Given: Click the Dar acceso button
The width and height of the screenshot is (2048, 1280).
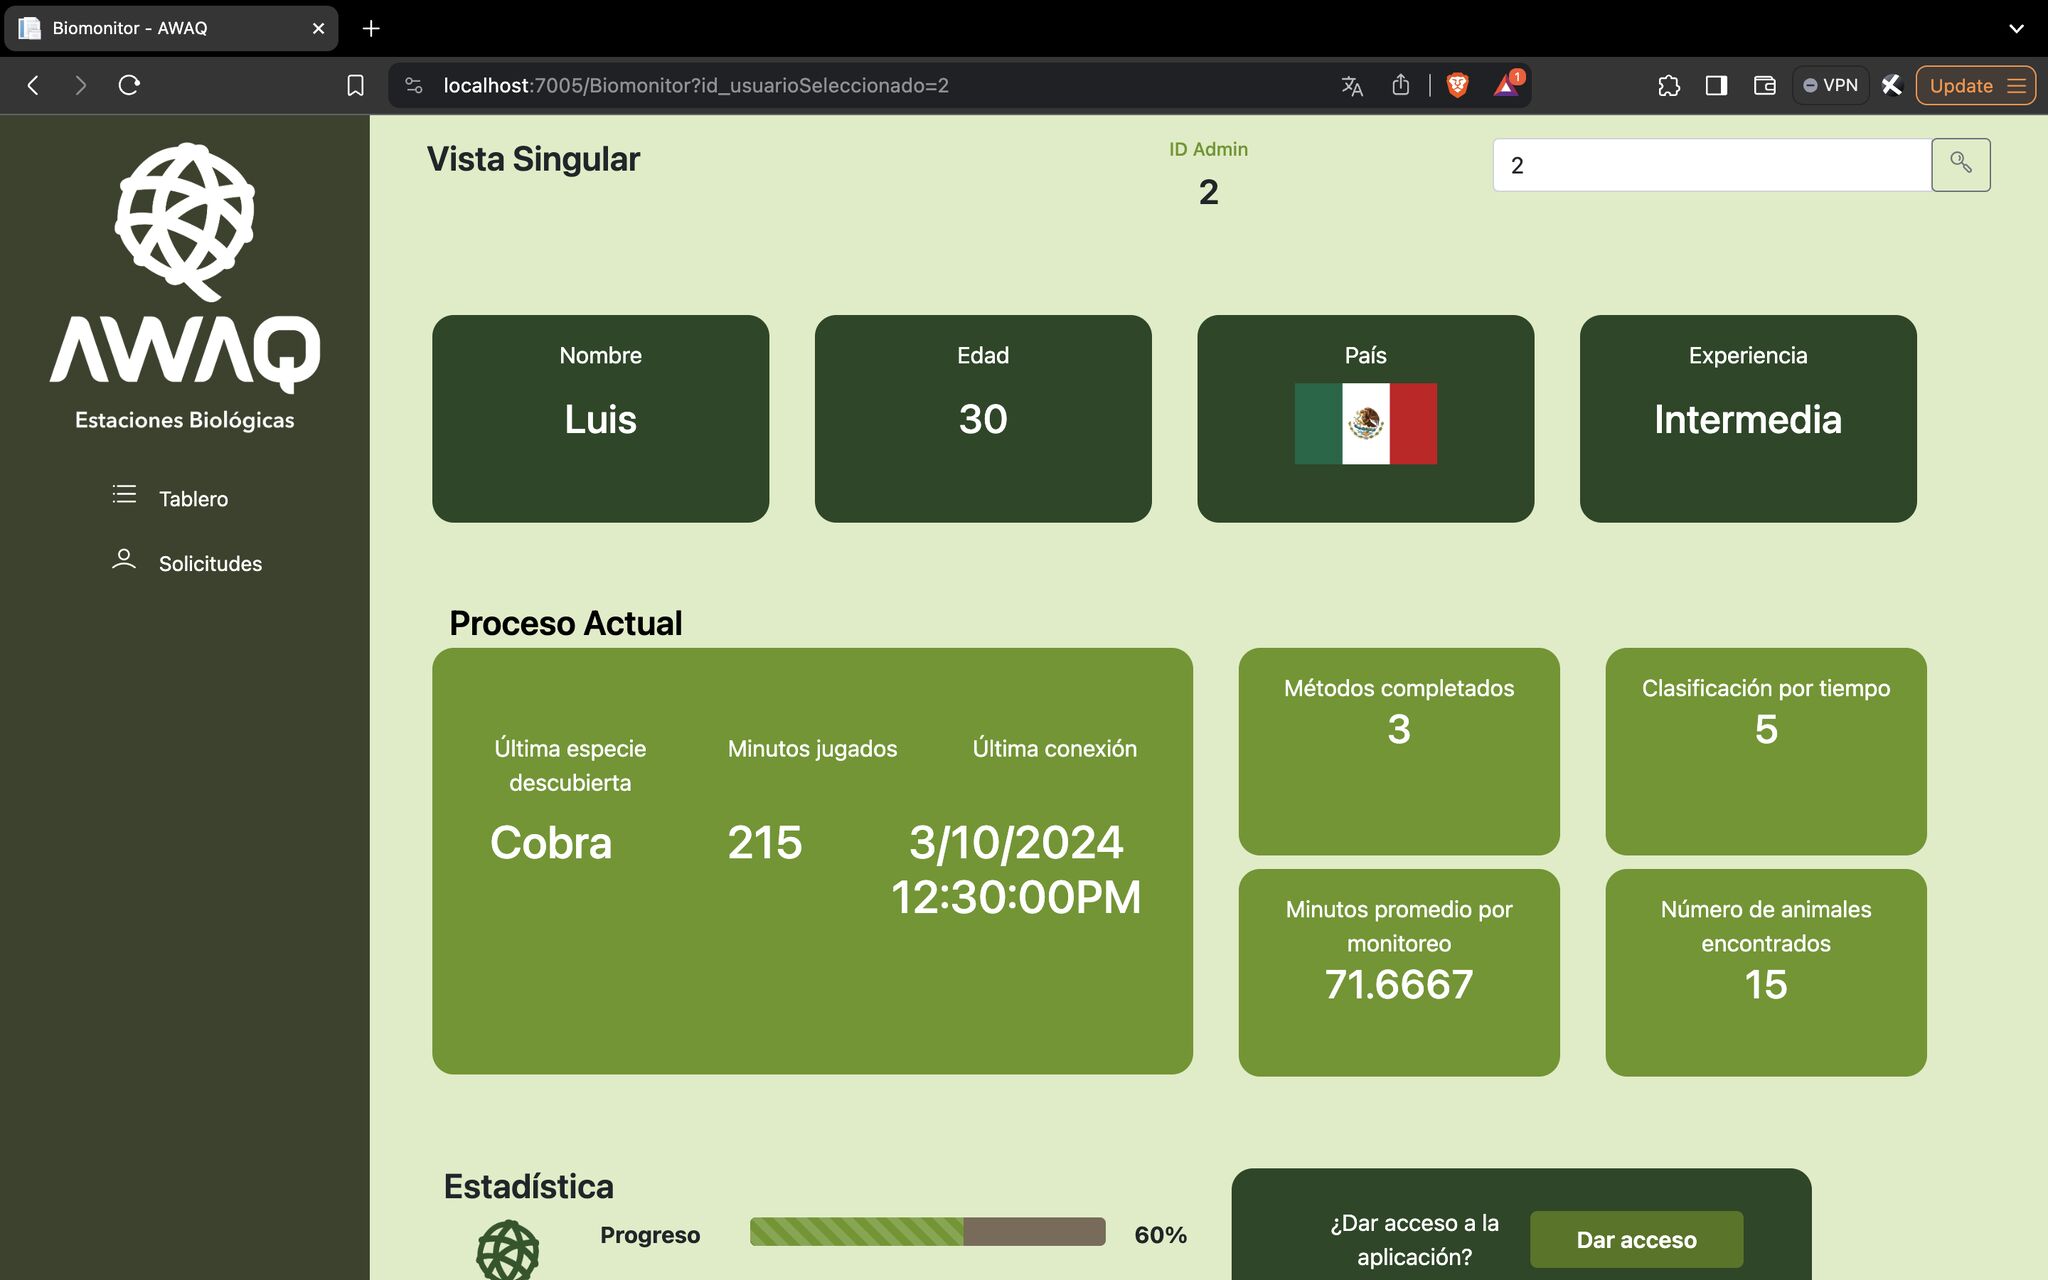Looking at the screenshot, I should [x=1636, y=1240].
